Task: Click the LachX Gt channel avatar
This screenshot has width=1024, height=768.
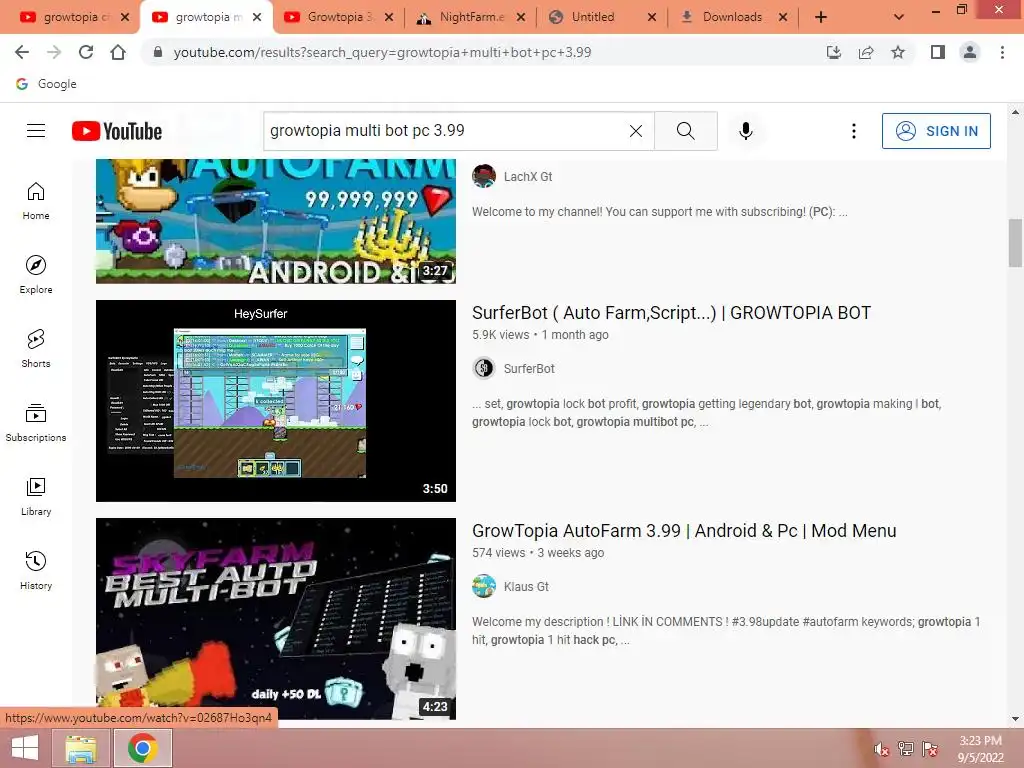Action: [484, 176]
